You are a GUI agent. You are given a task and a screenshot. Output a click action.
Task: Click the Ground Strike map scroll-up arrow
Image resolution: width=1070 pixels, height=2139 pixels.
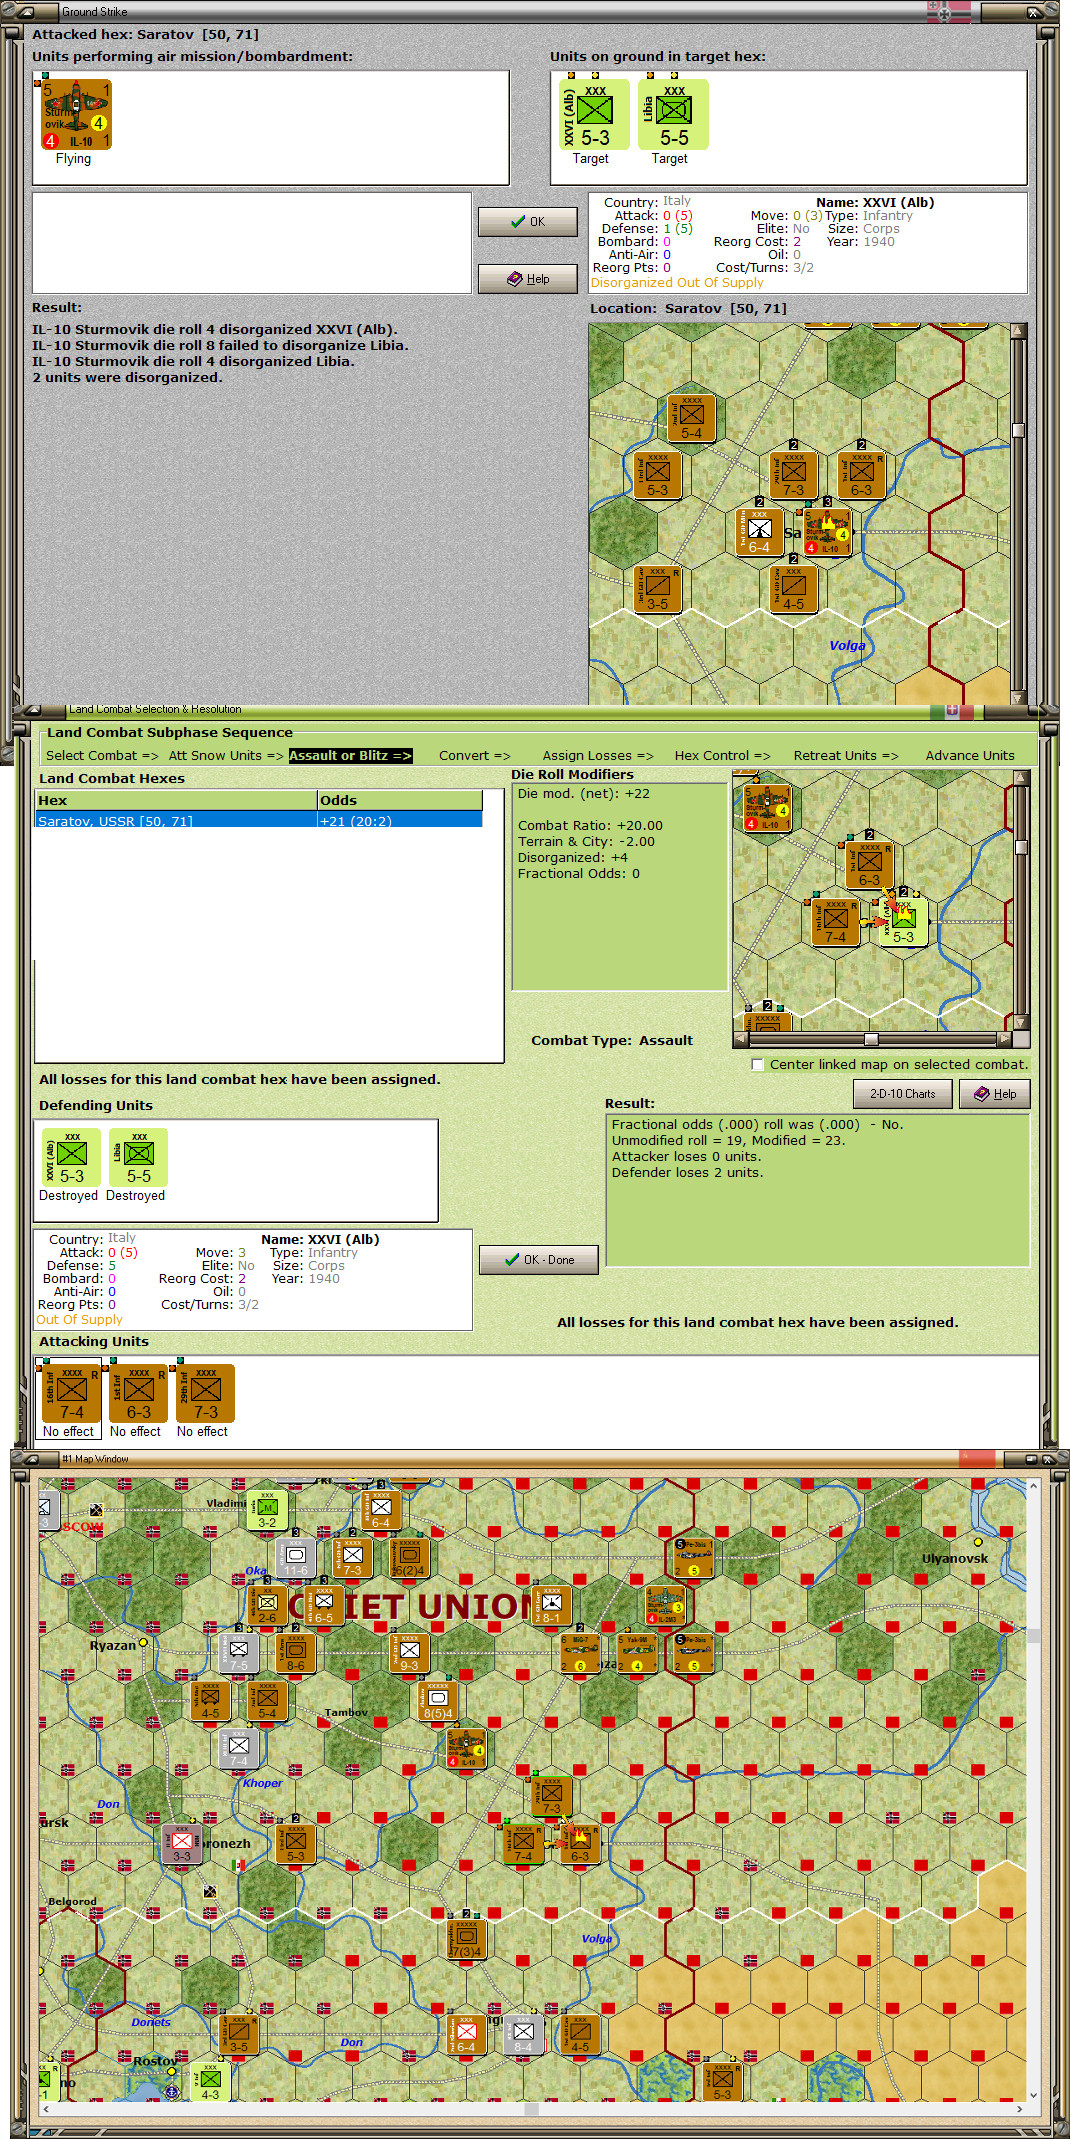point(1019,331)
